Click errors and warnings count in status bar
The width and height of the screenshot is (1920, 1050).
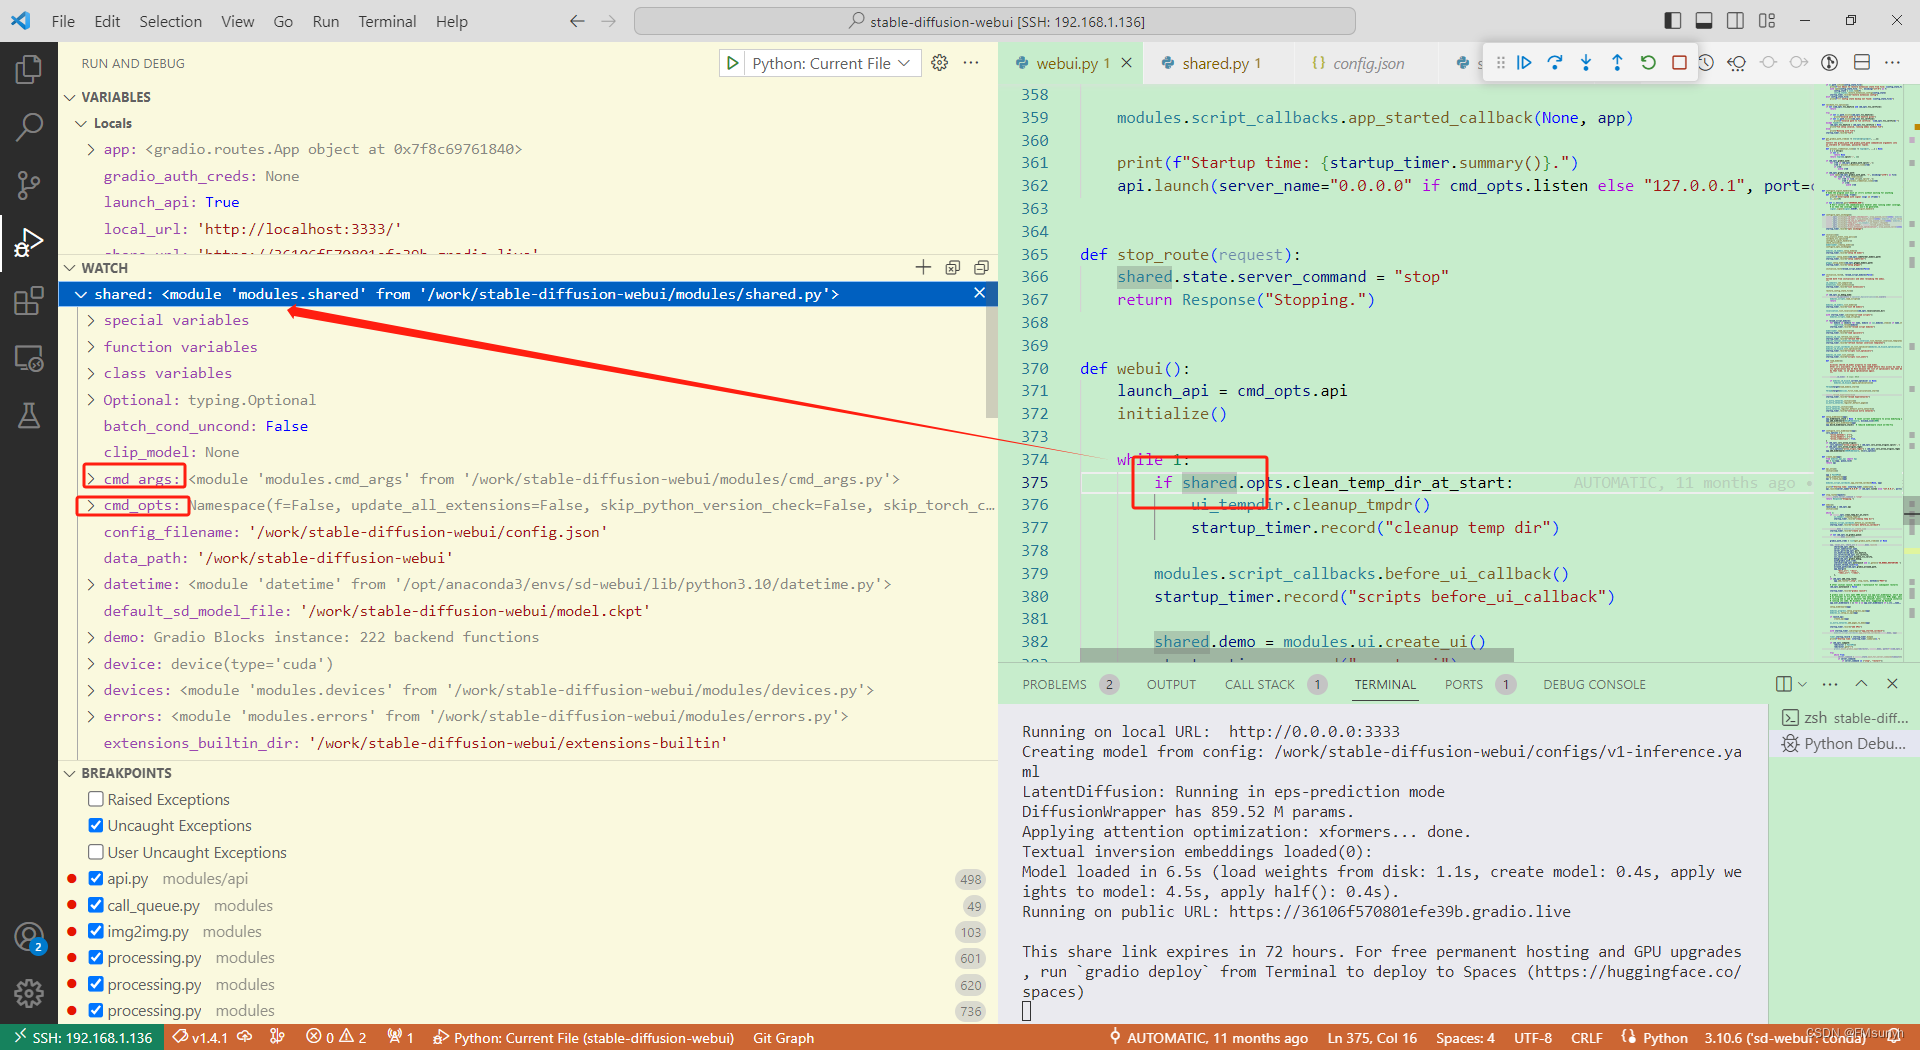coord(336,1037)
